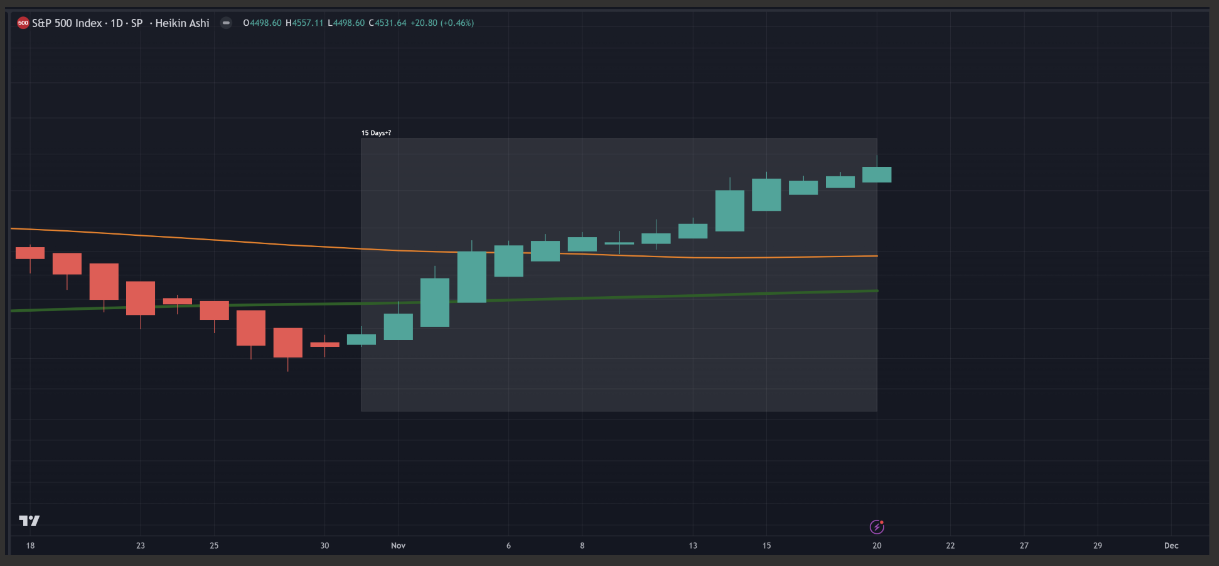Screen dimensions: 1219x566
Task: Collapse the legend with the minus button
Action: [226, 22]
